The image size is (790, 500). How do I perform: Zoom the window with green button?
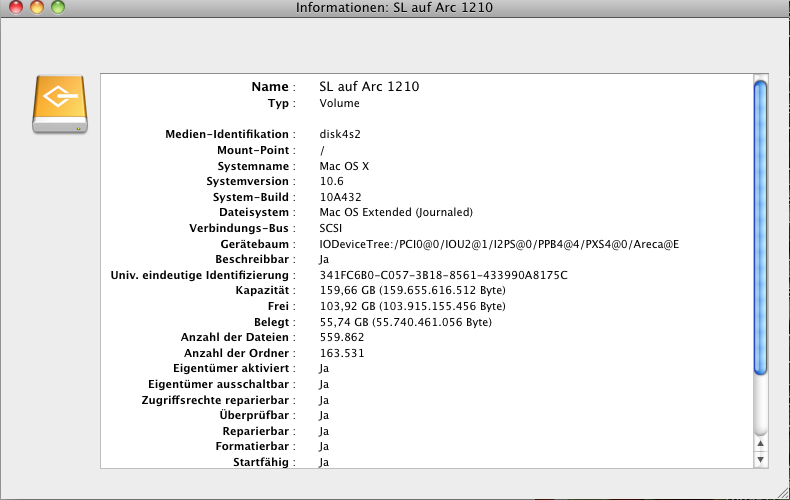58,7
